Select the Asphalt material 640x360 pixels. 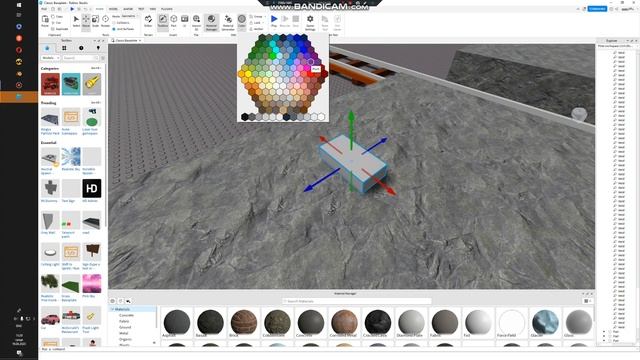tap(177, 322)
